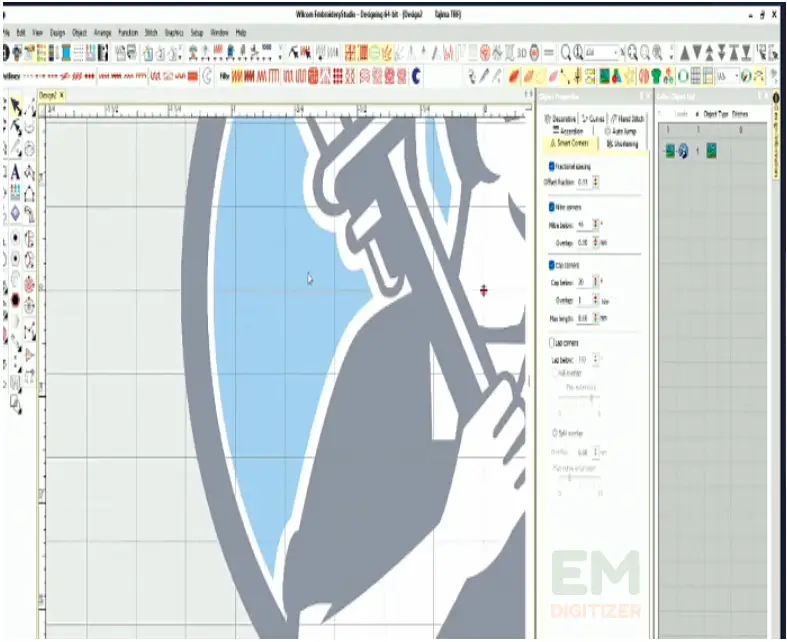Screen dimensions: 787x642
Task: Click the equals sign toolbar icon
Action: [x=549, y=52]
